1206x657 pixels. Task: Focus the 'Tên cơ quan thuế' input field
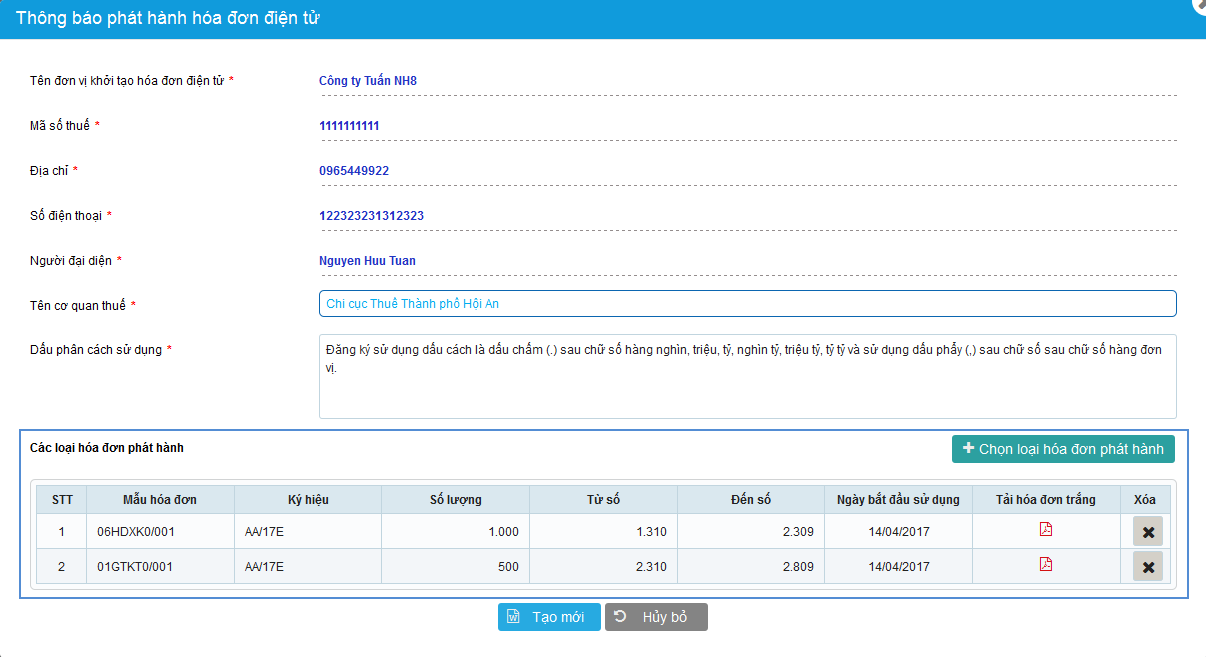747,303
